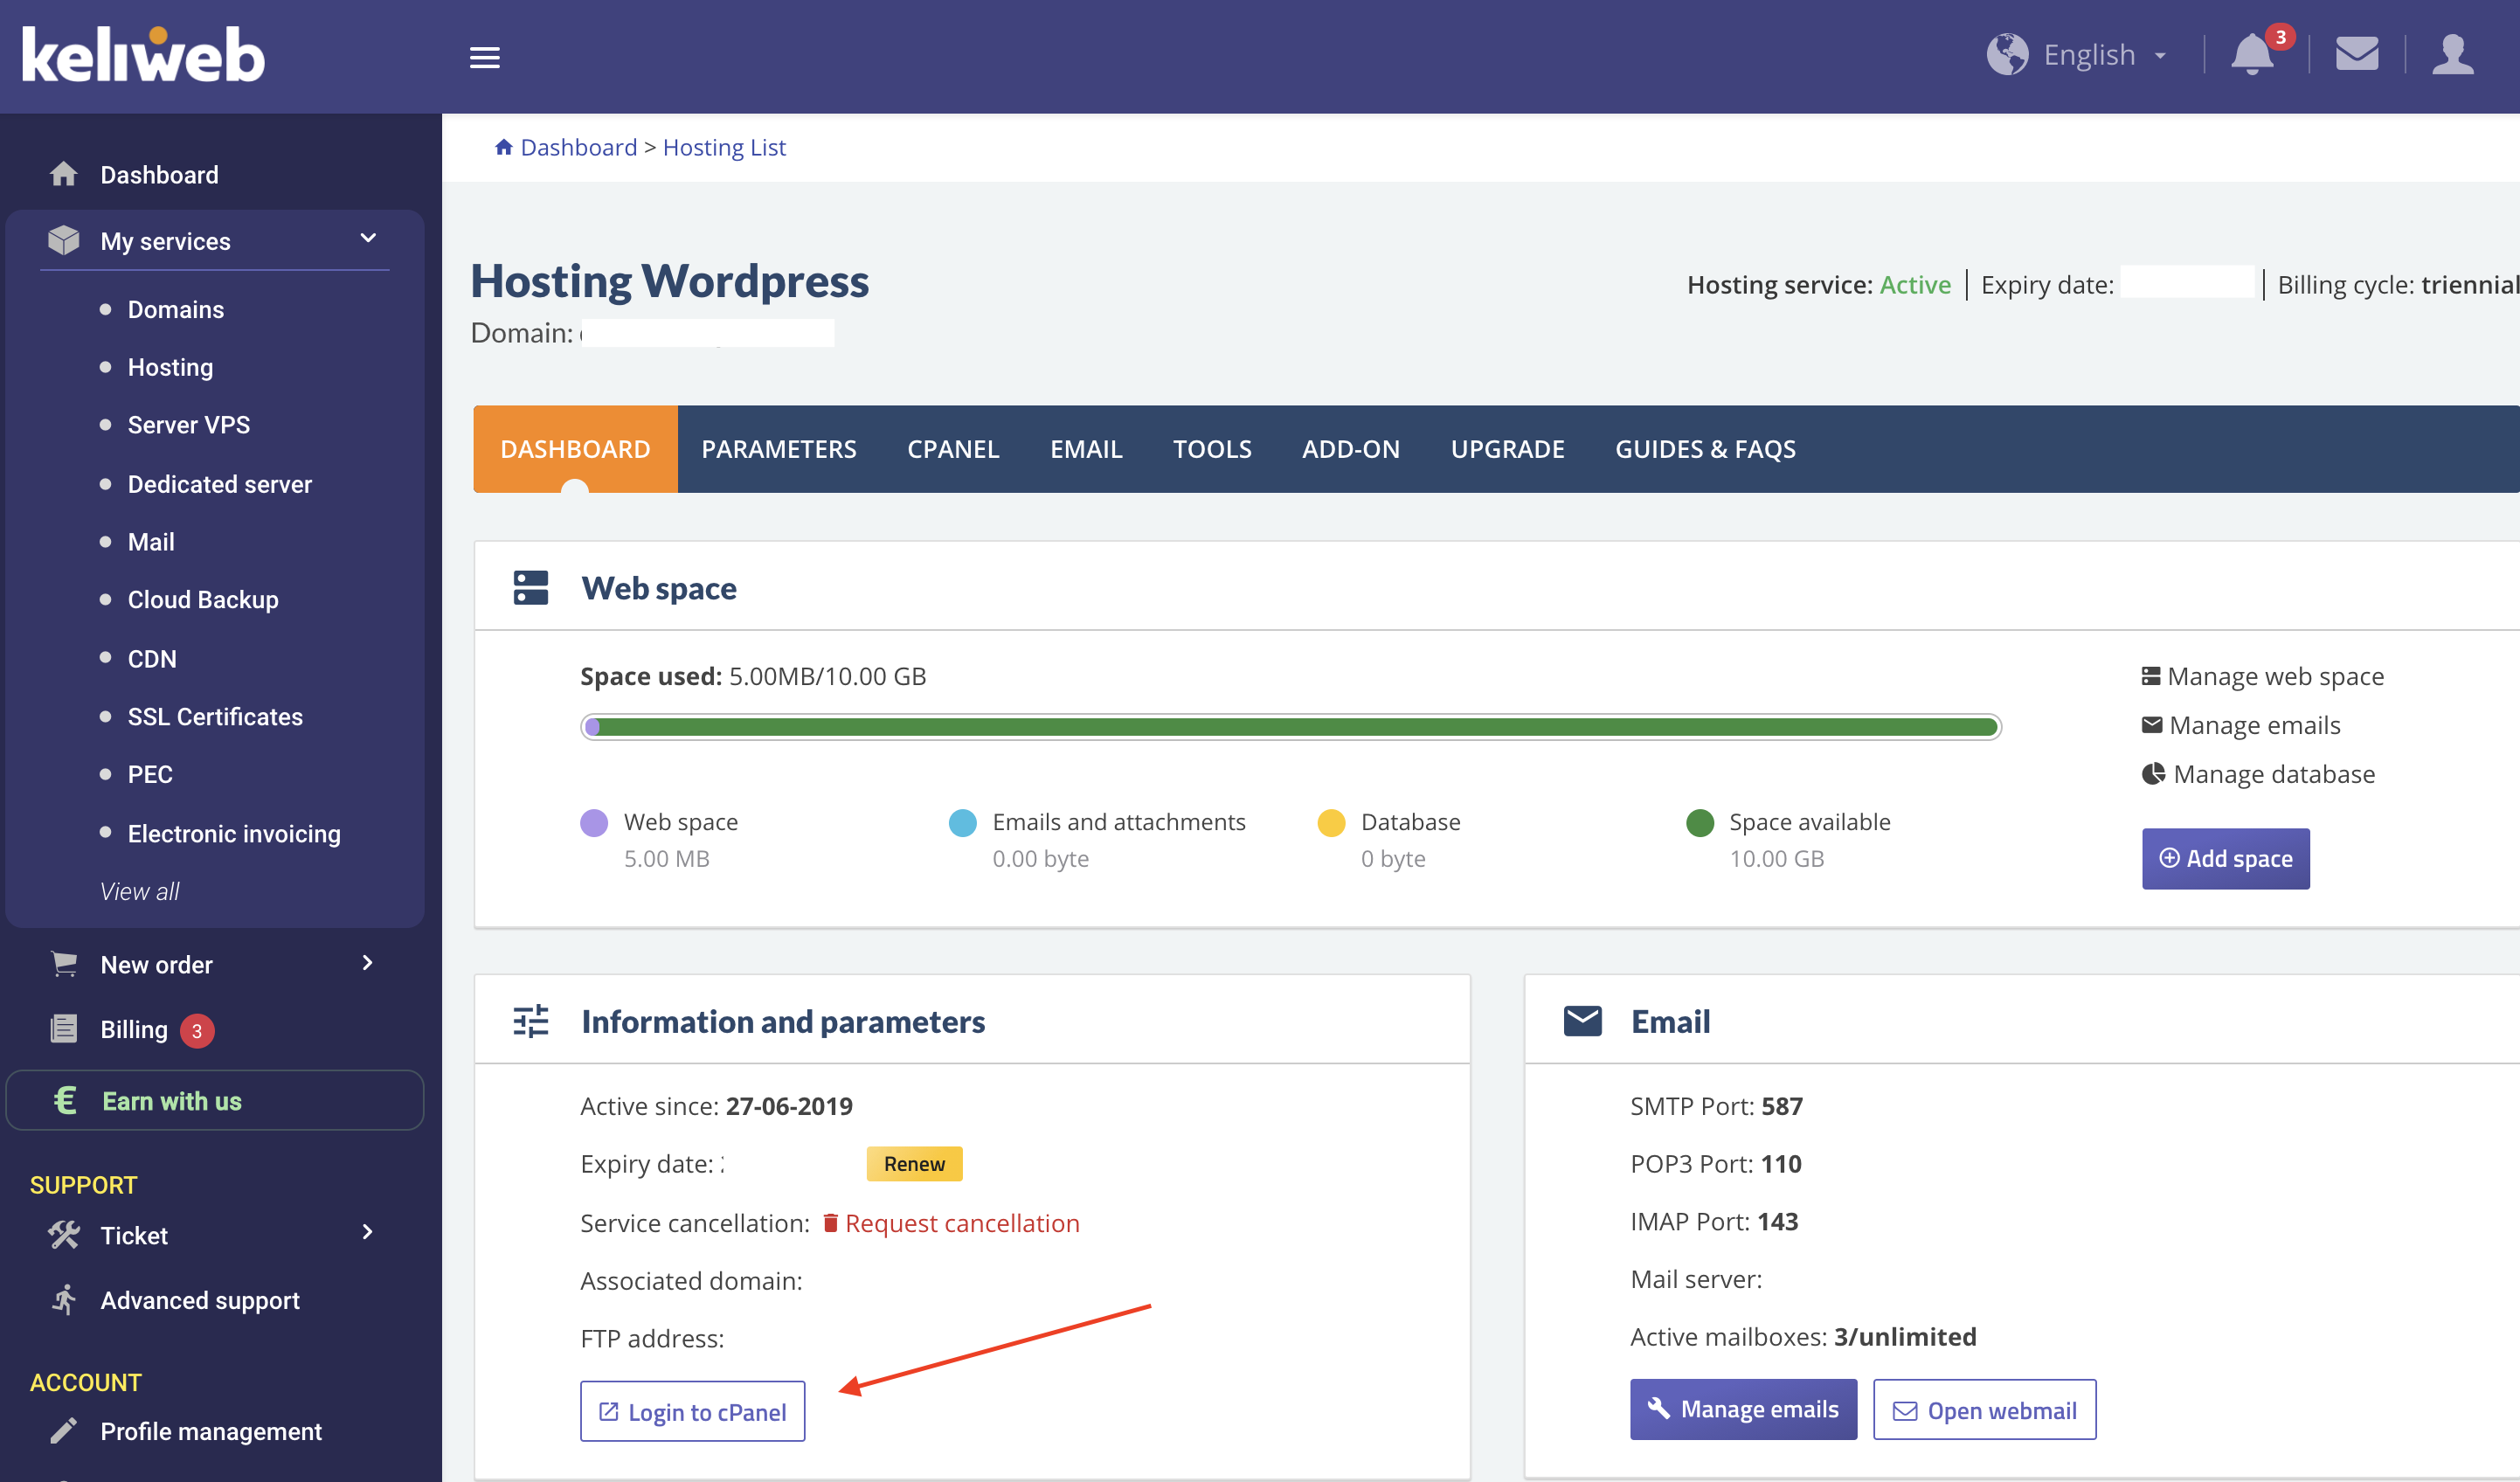Open the notifications bell icon
The image size is (2520, 1482).
(x=2252, y=54)
